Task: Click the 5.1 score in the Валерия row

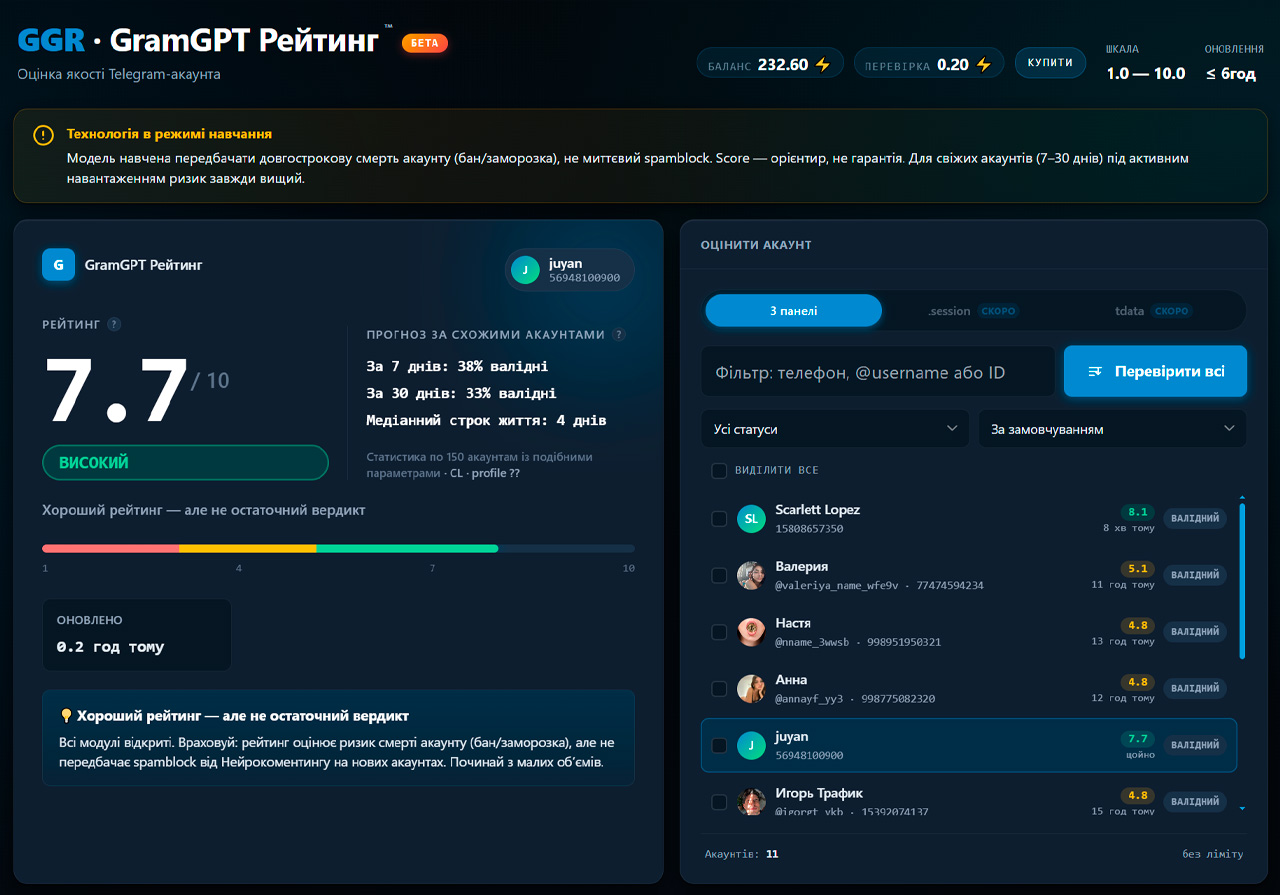Action: 1138,568
